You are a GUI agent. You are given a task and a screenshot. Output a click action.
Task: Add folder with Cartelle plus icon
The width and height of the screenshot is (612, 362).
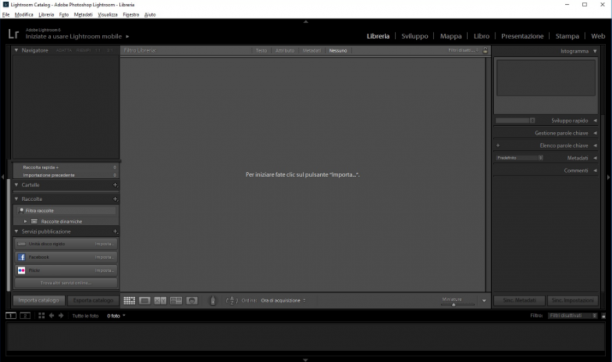click(115, 185)
